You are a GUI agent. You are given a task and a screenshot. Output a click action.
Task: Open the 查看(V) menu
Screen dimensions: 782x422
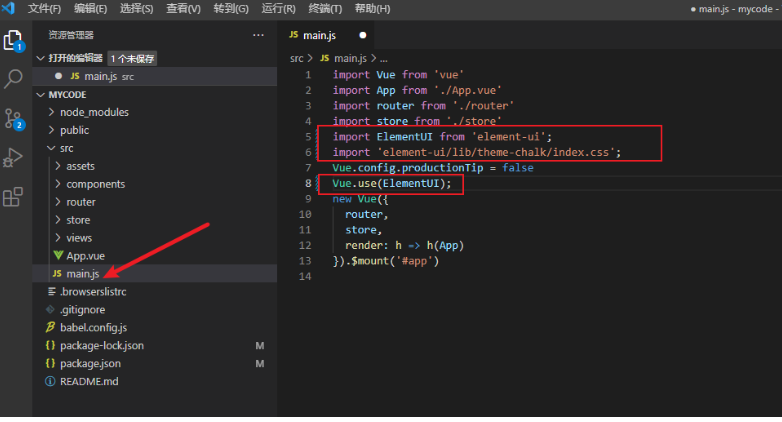pos(183,8)
